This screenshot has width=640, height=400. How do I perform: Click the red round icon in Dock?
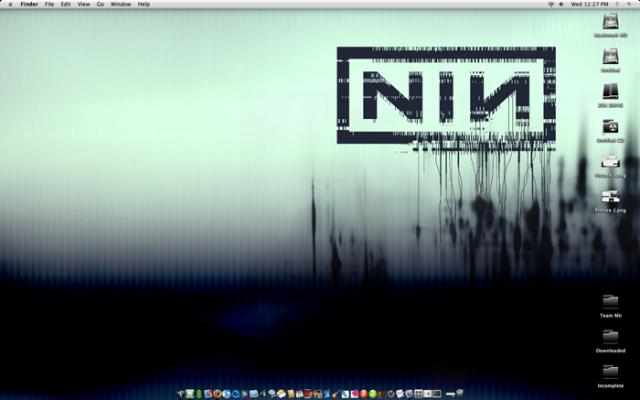(363, 394)
